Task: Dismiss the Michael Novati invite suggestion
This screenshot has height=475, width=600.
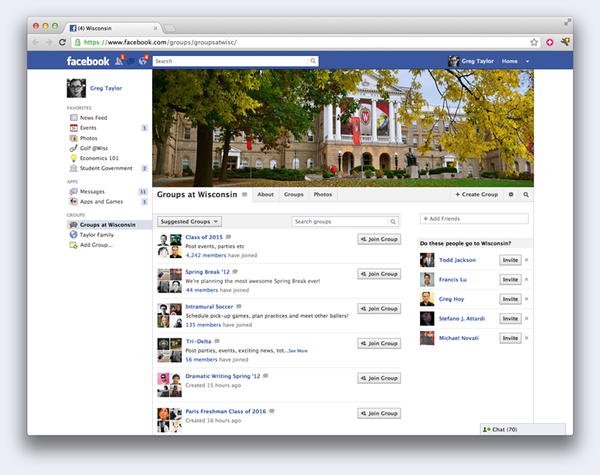Action: (x=527, y=338)
